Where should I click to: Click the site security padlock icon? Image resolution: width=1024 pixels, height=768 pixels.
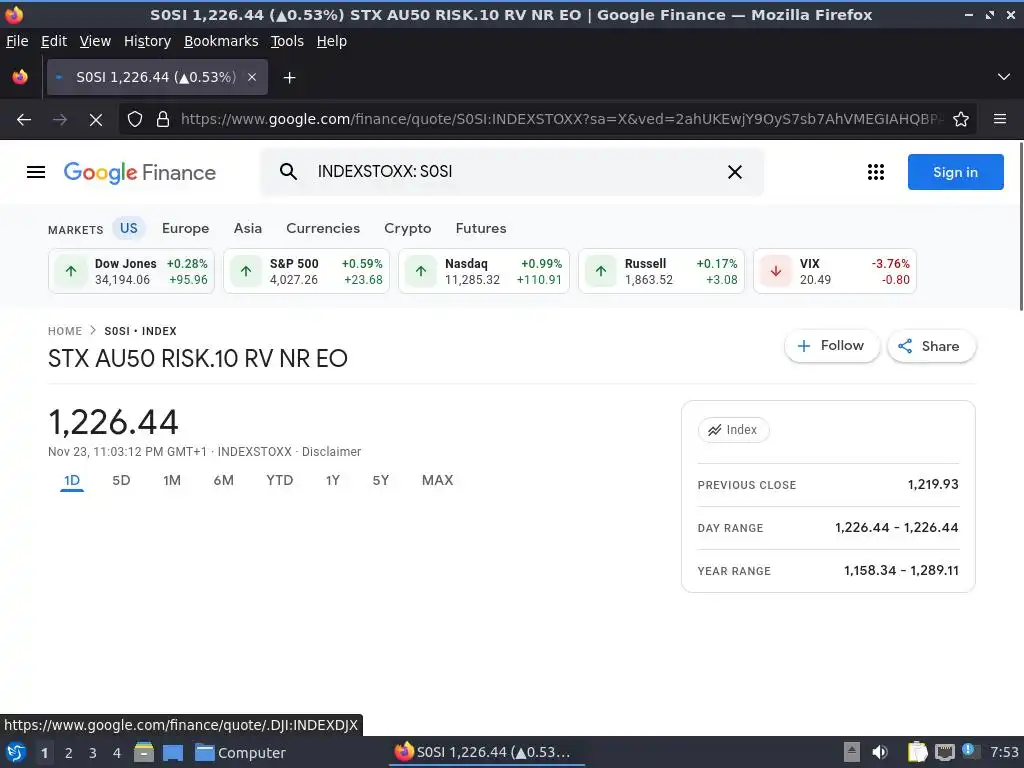[163, 120]
